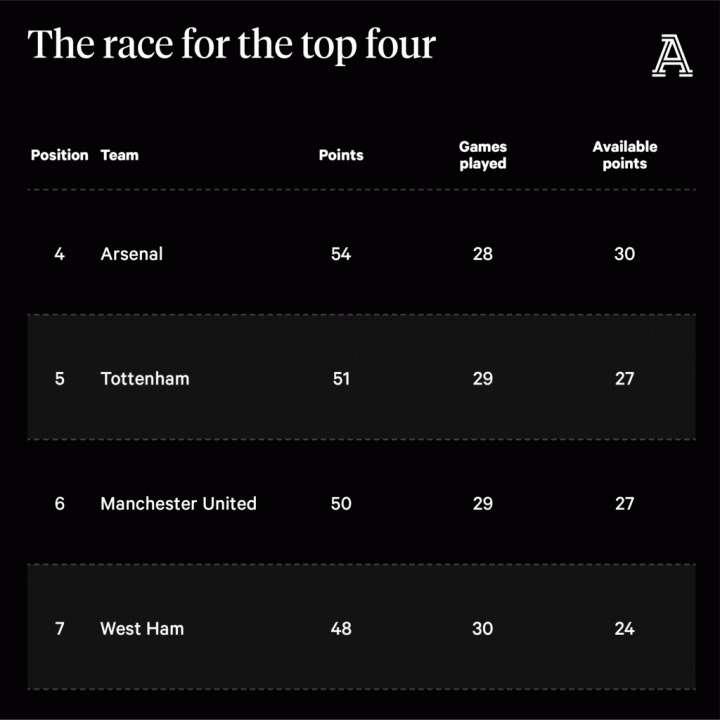Click Tottenham's points value 51
Image resolution: width=720 pixels, height=720 pixels.
tap(341, 379)
